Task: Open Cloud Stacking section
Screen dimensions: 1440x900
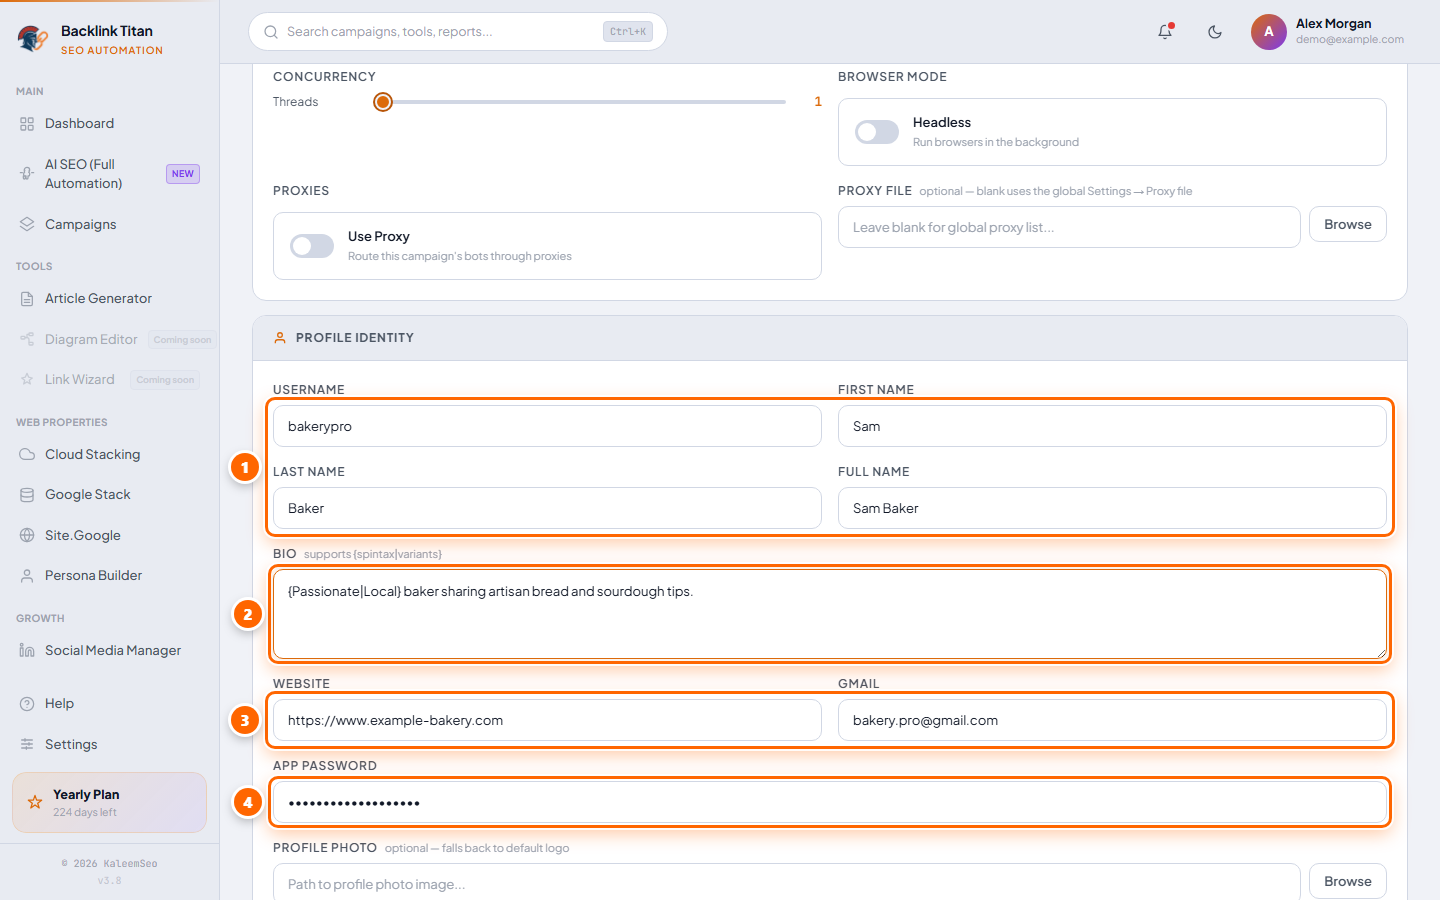Action: (109, 455)
